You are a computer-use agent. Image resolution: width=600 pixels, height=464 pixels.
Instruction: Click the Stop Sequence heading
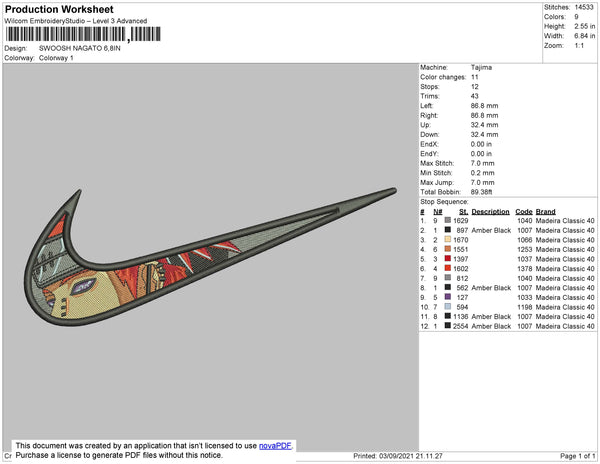[444, 202]
